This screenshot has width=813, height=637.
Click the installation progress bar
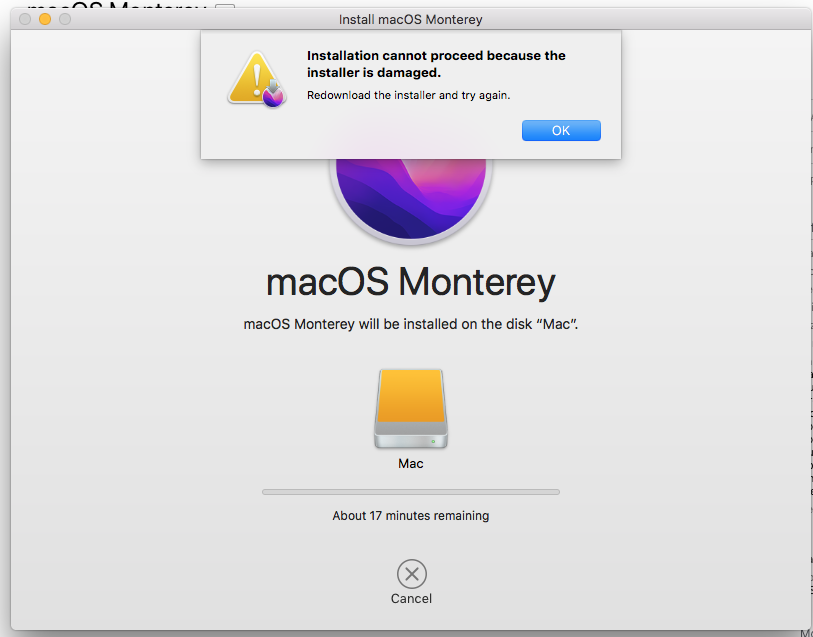coord(411,492)
